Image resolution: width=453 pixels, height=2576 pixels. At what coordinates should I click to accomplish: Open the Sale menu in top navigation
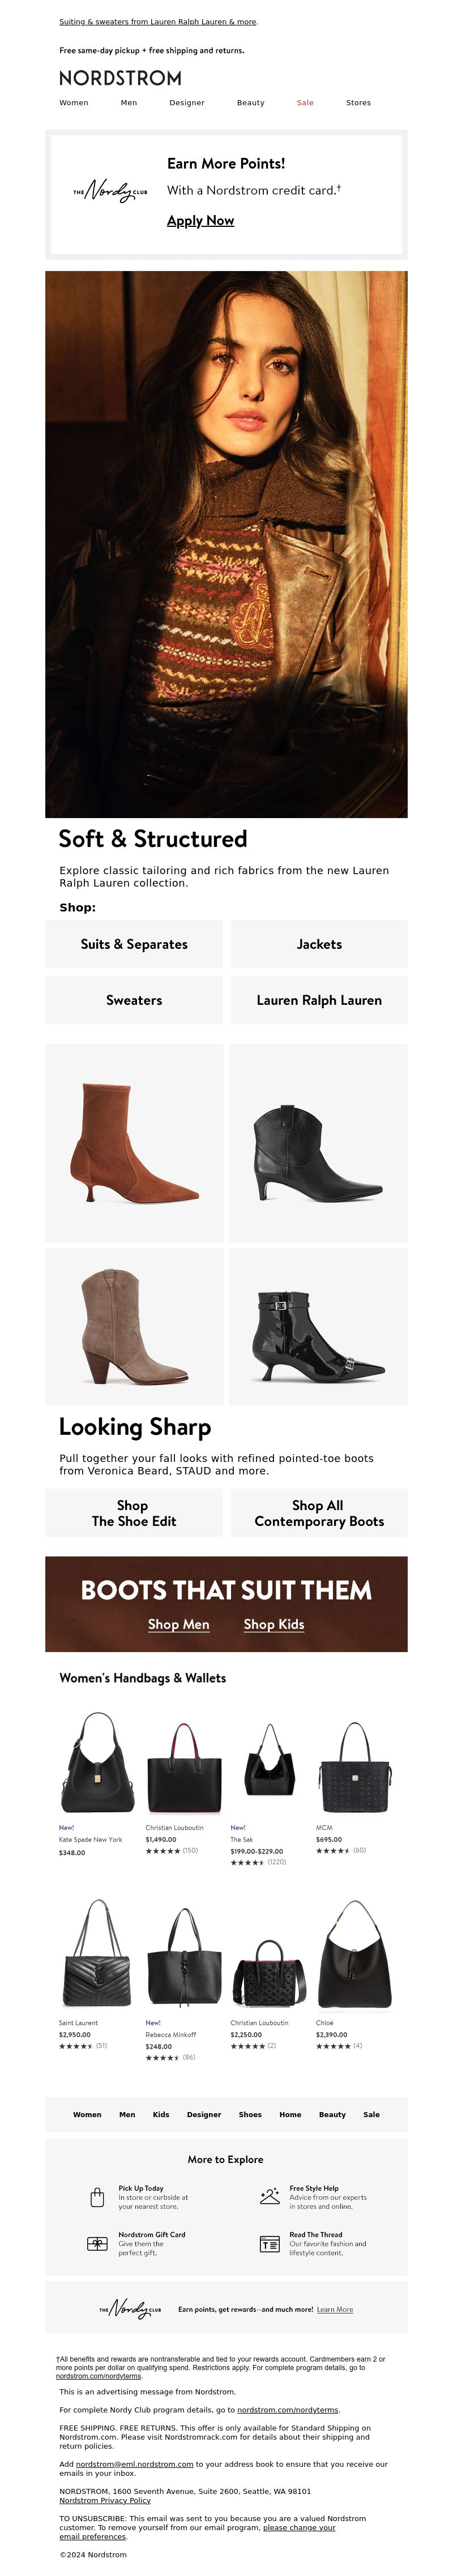point(305,103)
